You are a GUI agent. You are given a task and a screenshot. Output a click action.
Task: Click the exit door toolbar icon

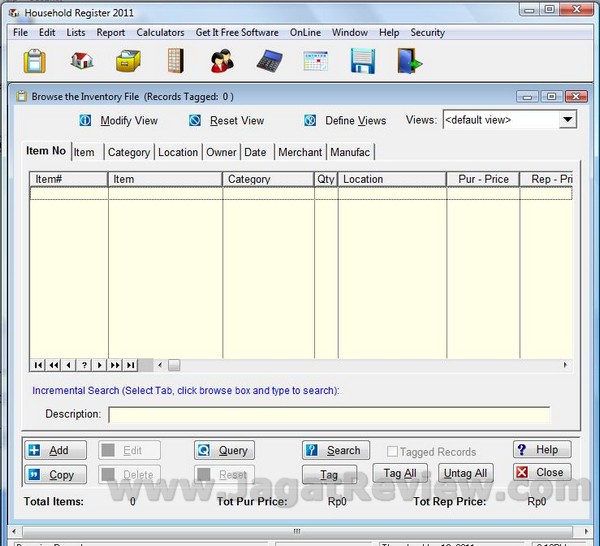[x=409, y=61]
